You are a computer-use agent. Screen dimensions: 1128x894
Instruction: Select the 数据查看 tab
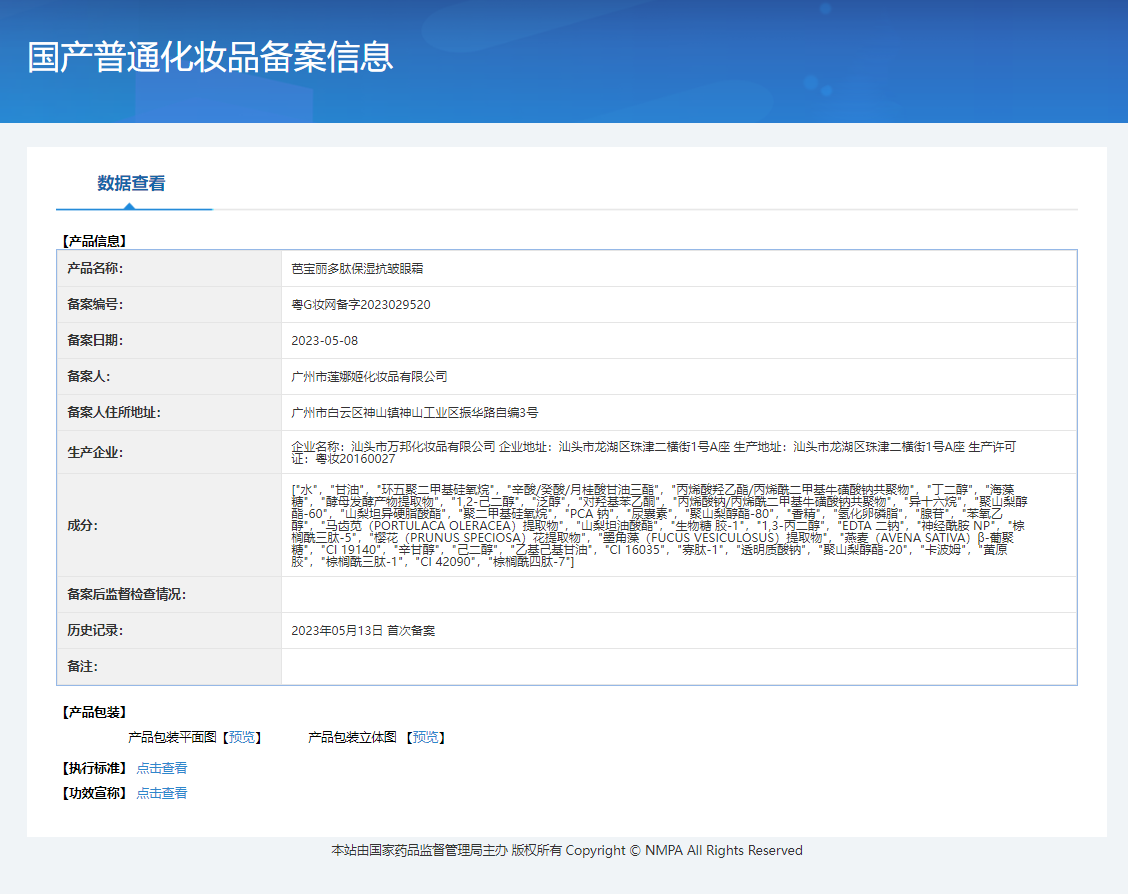click(x=131, y=183)
